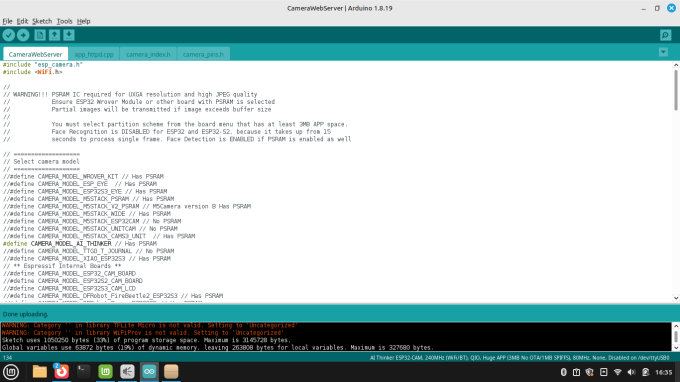Open the tan package icon in taskbar
The height and width of the screenshot is (382, 680).
click(171, 372)
